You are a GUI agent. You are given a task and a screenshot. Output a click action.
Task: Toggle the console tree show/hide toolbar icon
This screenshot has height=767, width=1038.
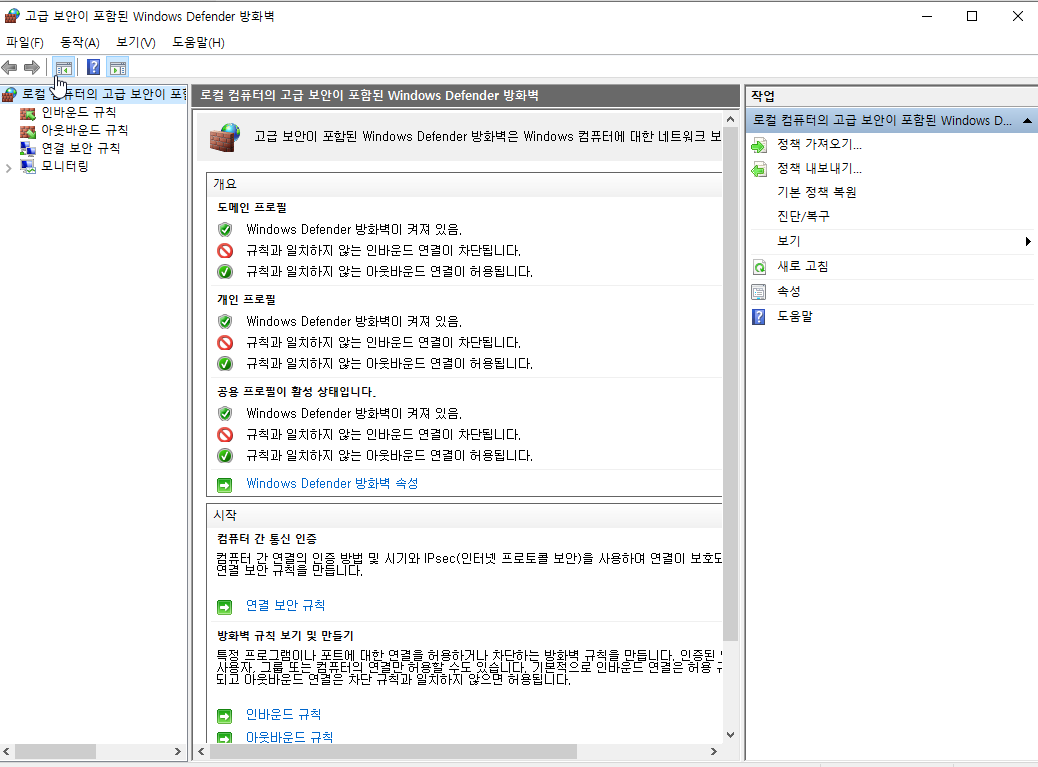click(x=64, y=68)
